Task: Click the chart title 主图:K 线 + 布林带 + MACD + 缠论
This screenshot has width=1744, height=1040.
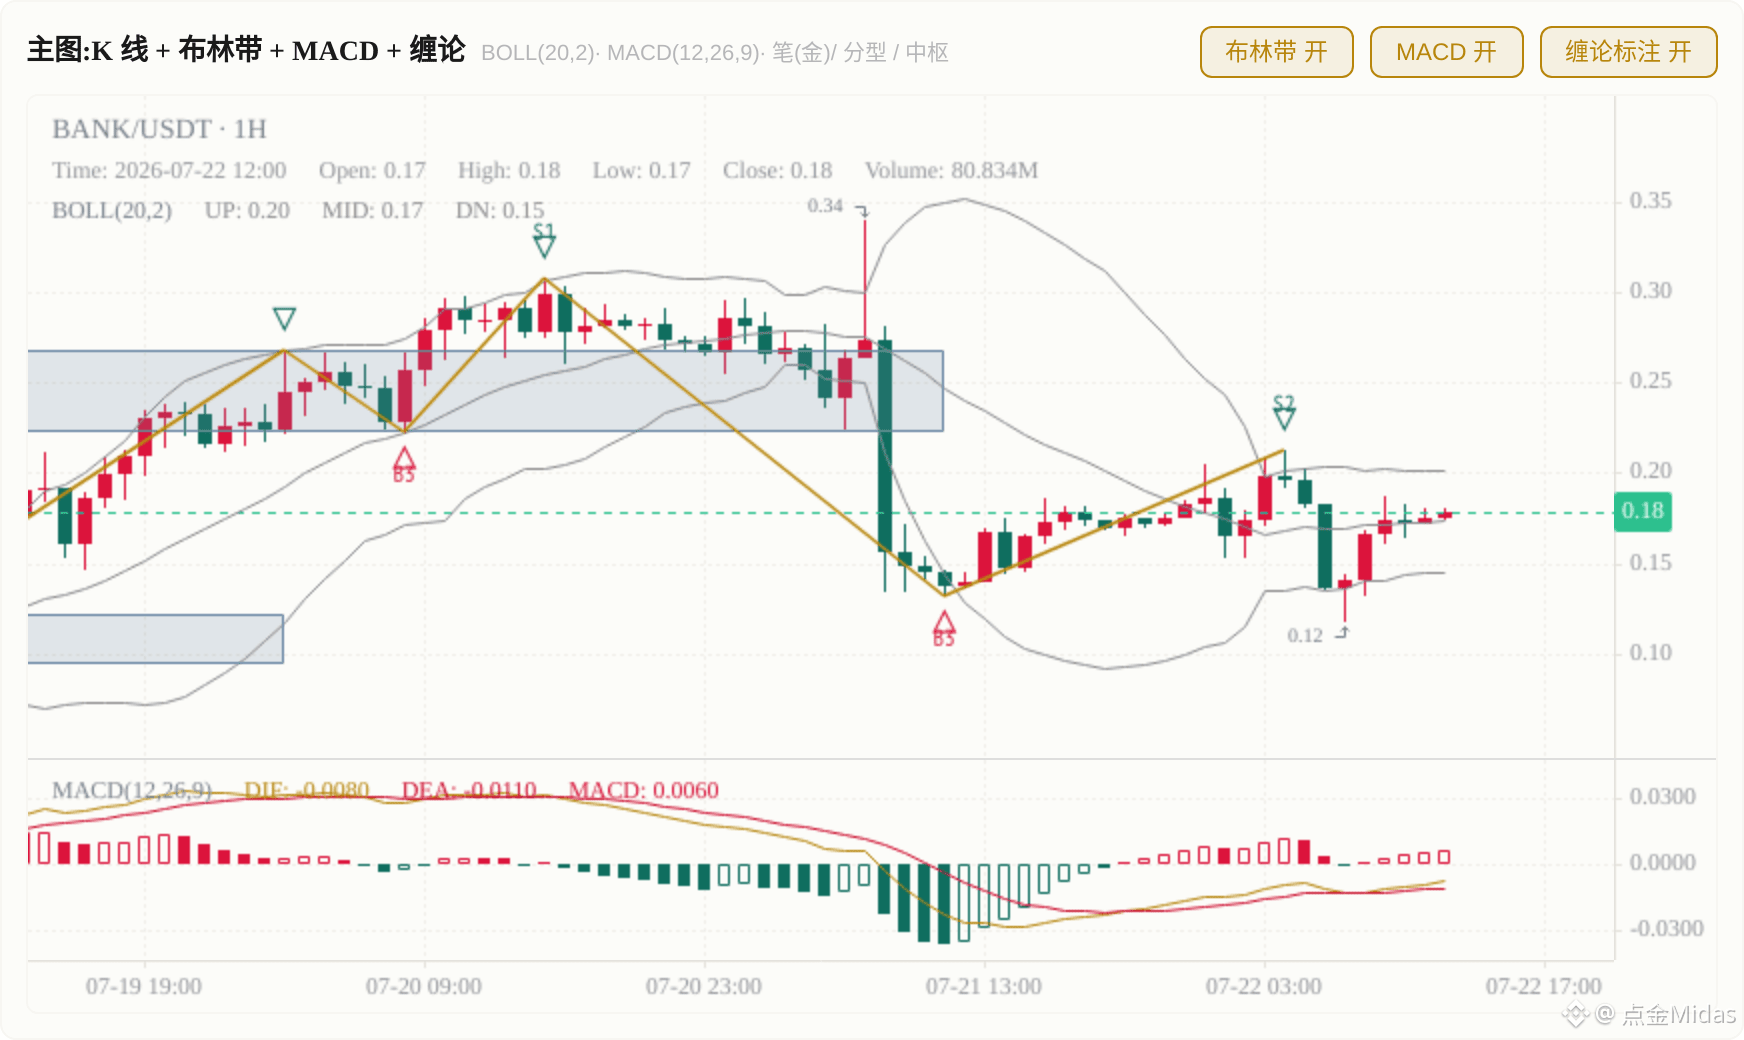Action: pos(246,50)
